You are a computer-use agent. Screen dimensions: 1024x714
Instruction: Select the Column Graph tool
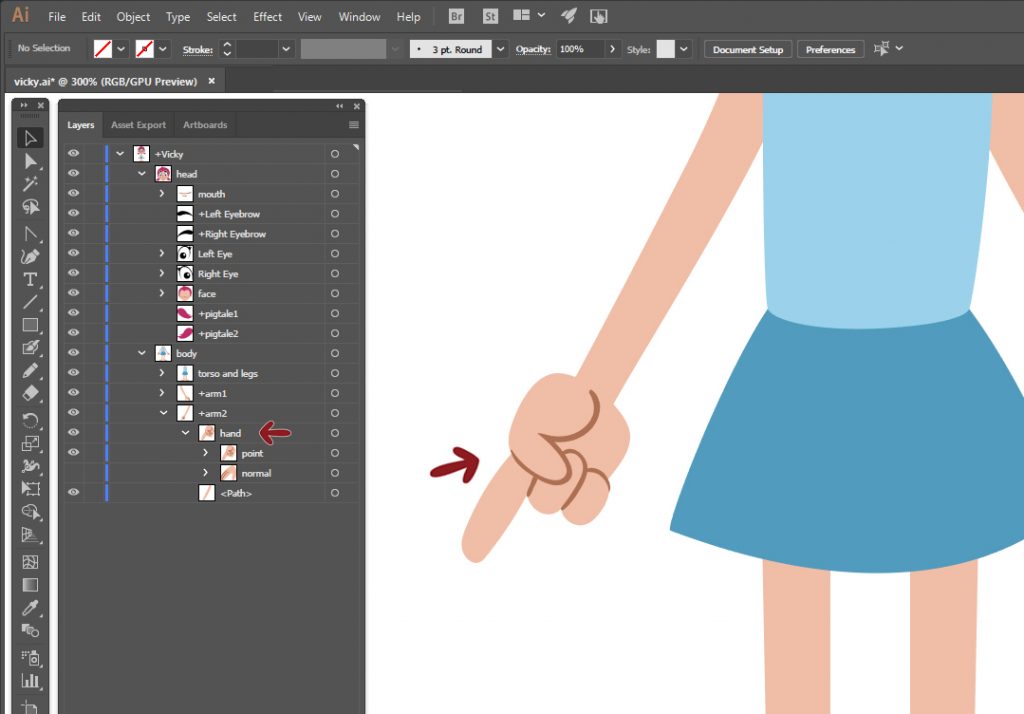tap(30, 681)
